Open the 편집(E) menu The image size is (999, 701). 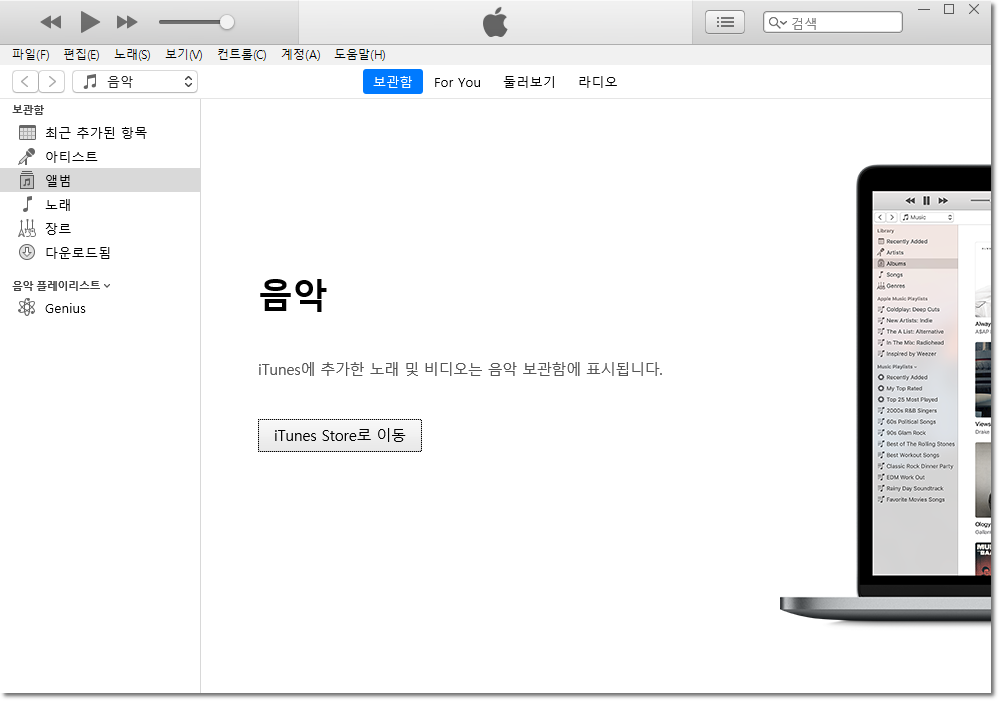[81, 55]
